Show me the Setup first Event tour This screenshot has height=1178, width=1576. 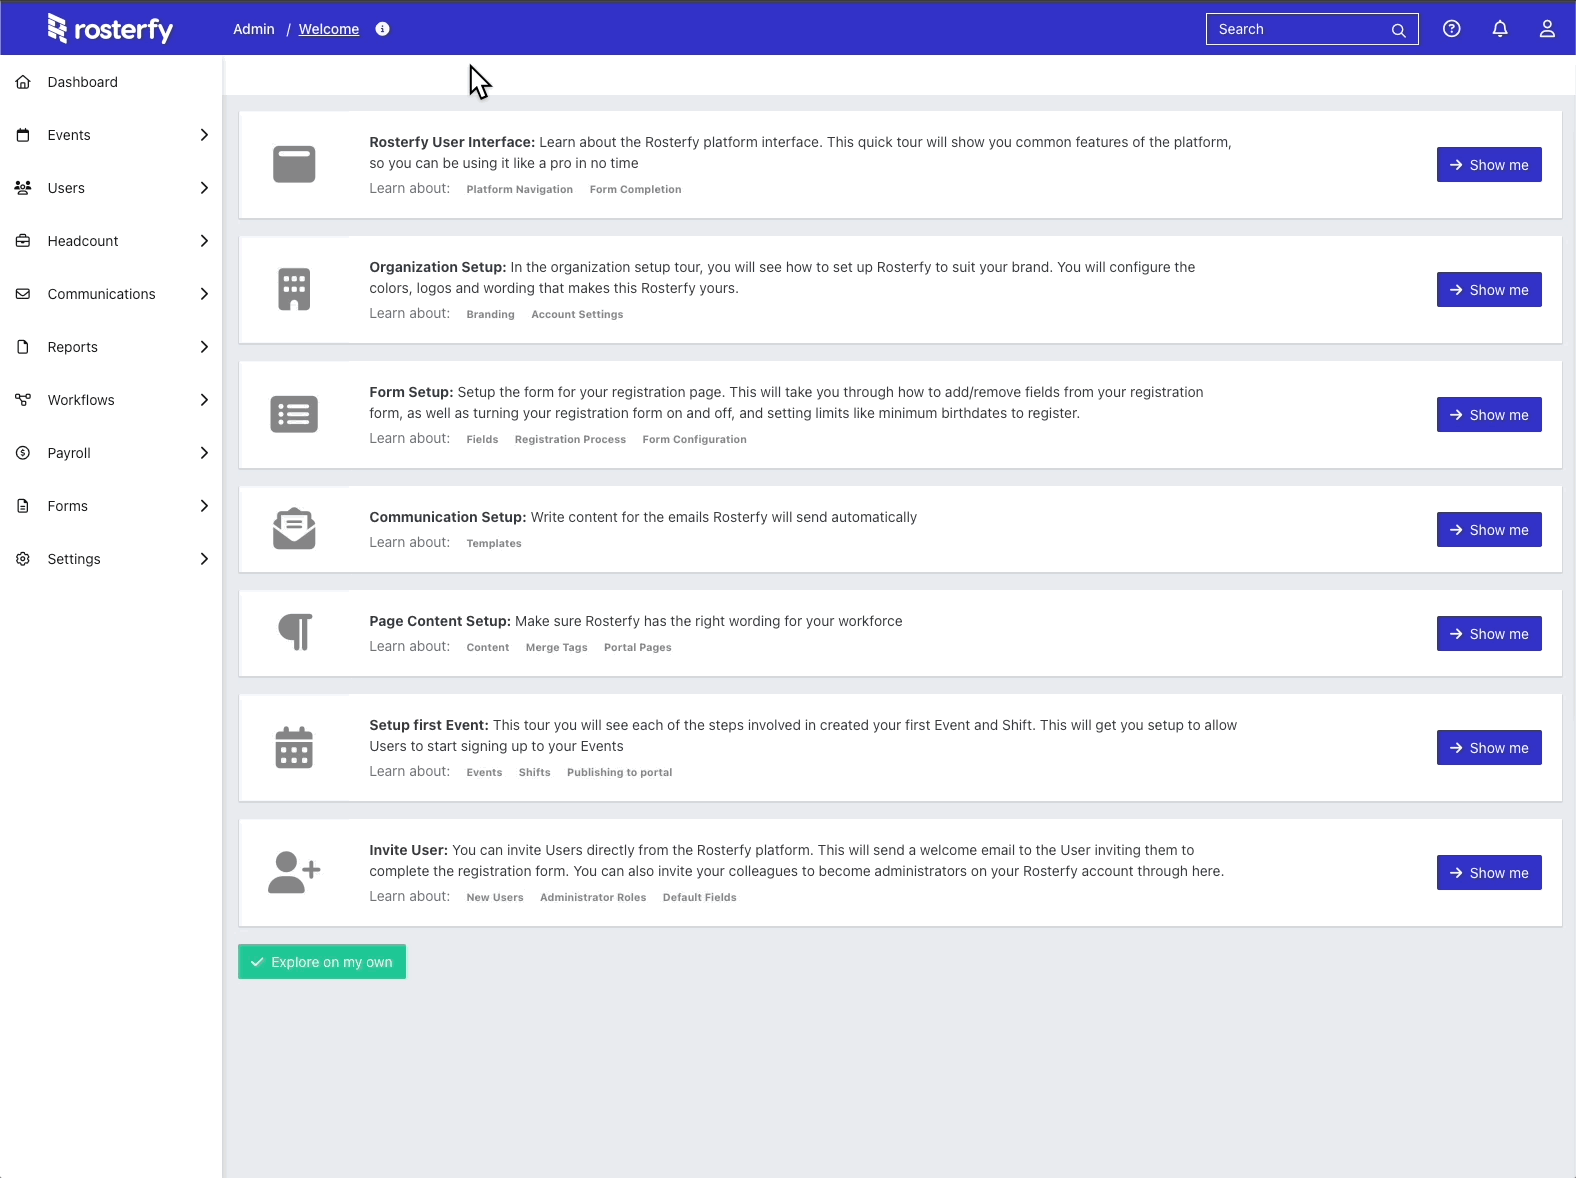pos(1489,748)
